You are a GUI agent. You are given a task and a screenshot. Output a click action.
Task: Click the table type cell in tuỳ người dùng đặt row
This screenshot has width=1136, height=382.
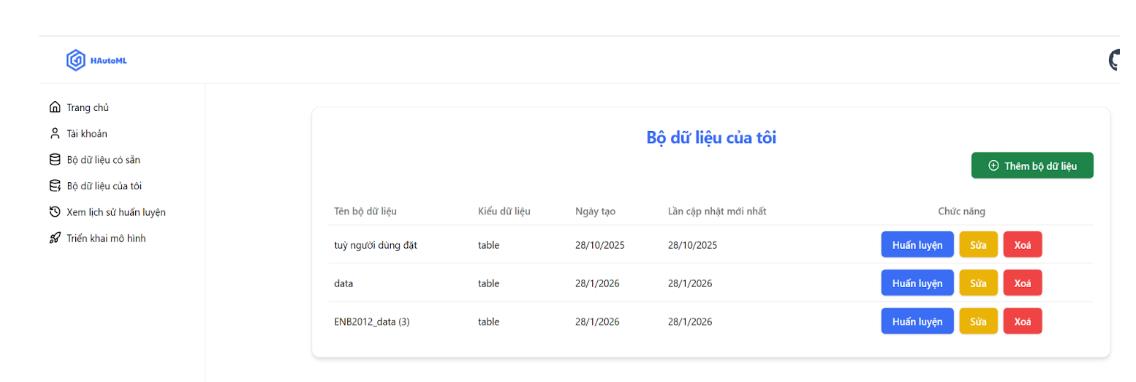coord(488,246)
